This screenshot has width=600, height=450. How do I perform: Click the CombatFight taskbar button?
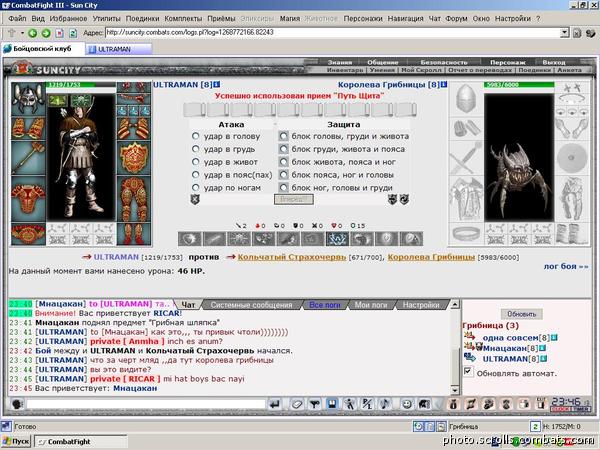coord(81,442)
